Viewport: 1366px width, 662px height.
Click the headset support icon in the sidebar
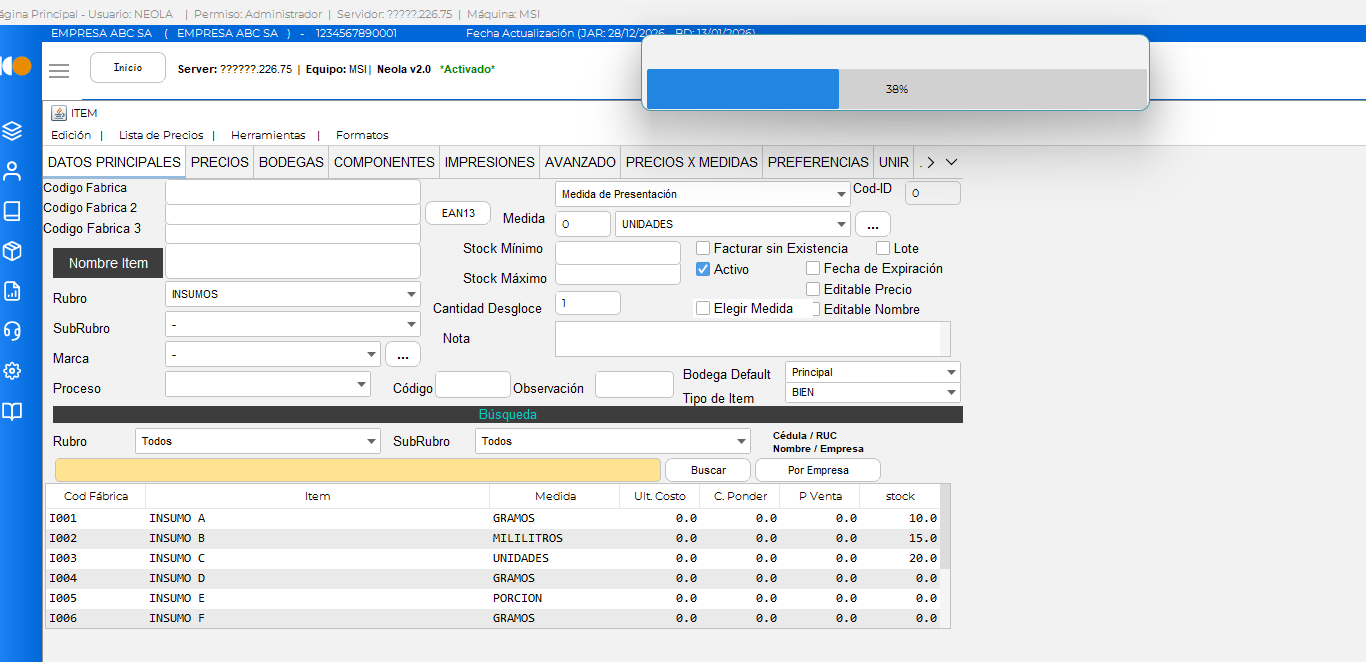pyautogui.click(x=12, y=331)
